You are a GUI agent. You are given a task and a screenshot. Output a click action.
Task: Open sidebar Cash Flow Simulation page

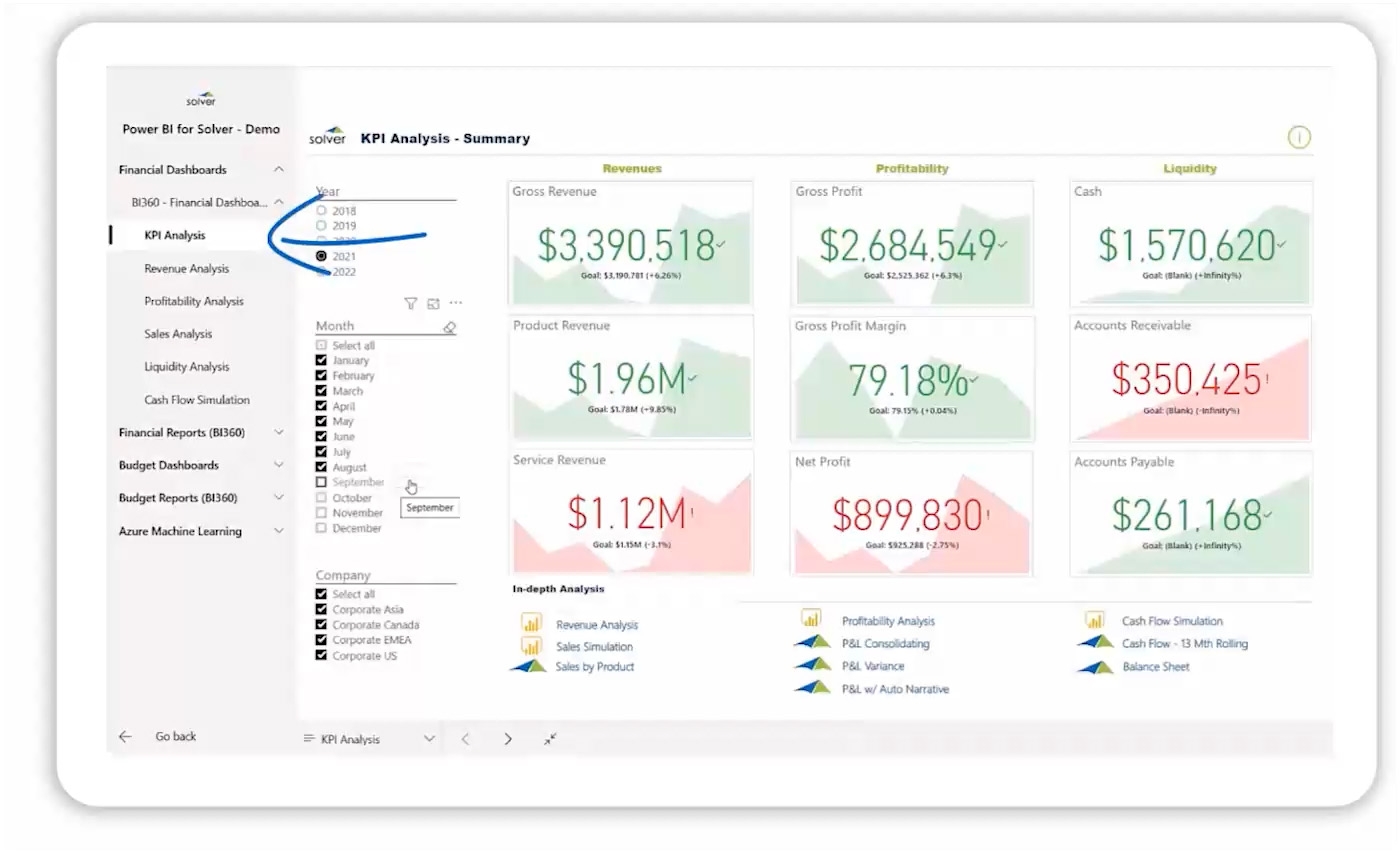197,400
